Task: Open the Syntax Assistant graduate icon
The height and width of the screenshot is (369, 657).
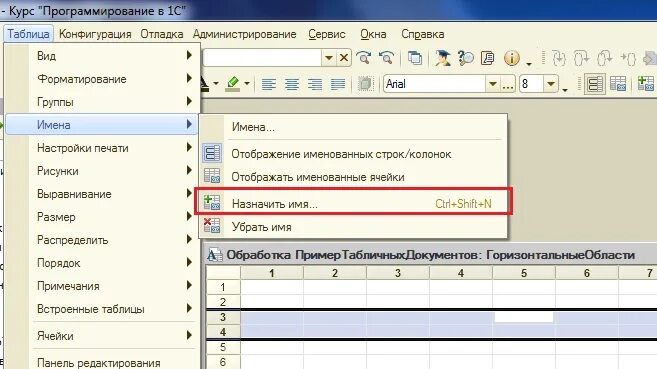Action: point(442,58)
